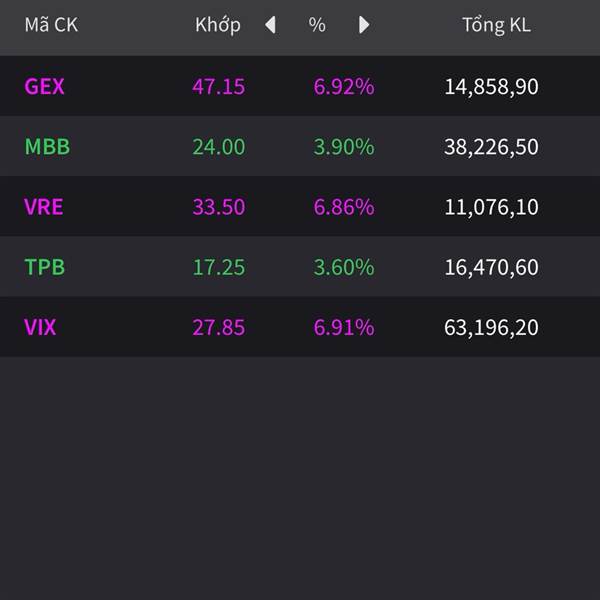Select MBB matched price 24.00
The height and width of the screenshot is (600, 600).
point(218,147)
